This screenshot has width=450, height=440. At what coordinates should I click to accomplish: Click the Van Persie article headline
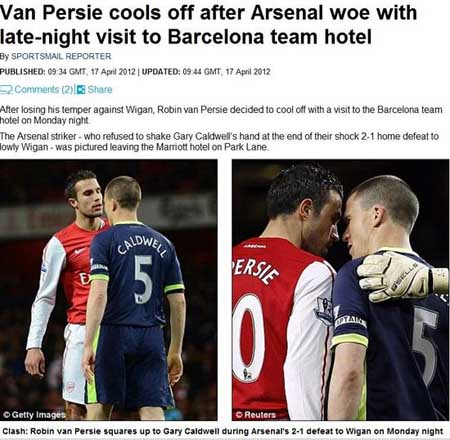pyautogui.click(x=209, y=24)
